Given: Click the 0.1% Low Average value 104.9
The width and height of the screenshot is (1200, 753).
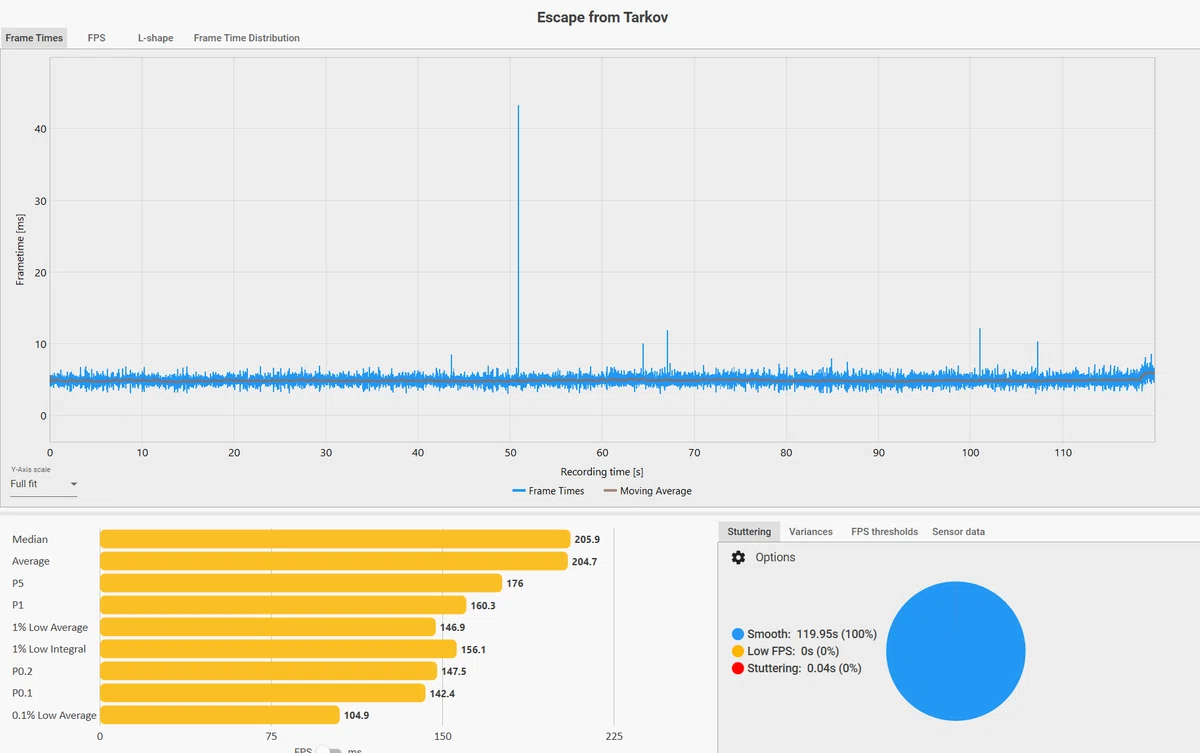Looking at the screenshot, I should tap(356, 715).
